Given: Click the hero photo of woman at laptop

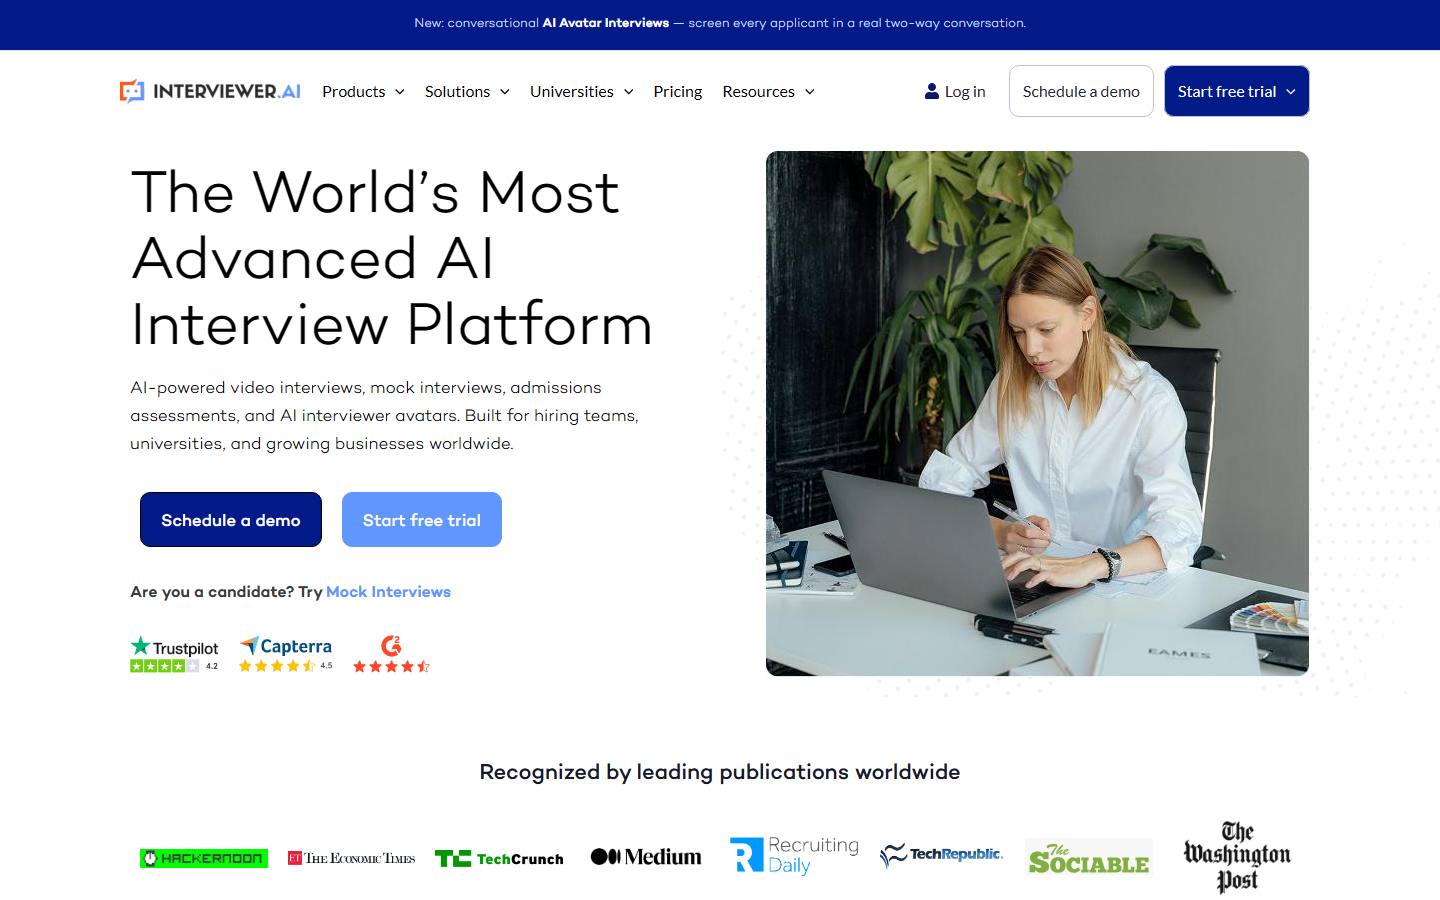Looking at the screenshot, I should coord(1037,413).
